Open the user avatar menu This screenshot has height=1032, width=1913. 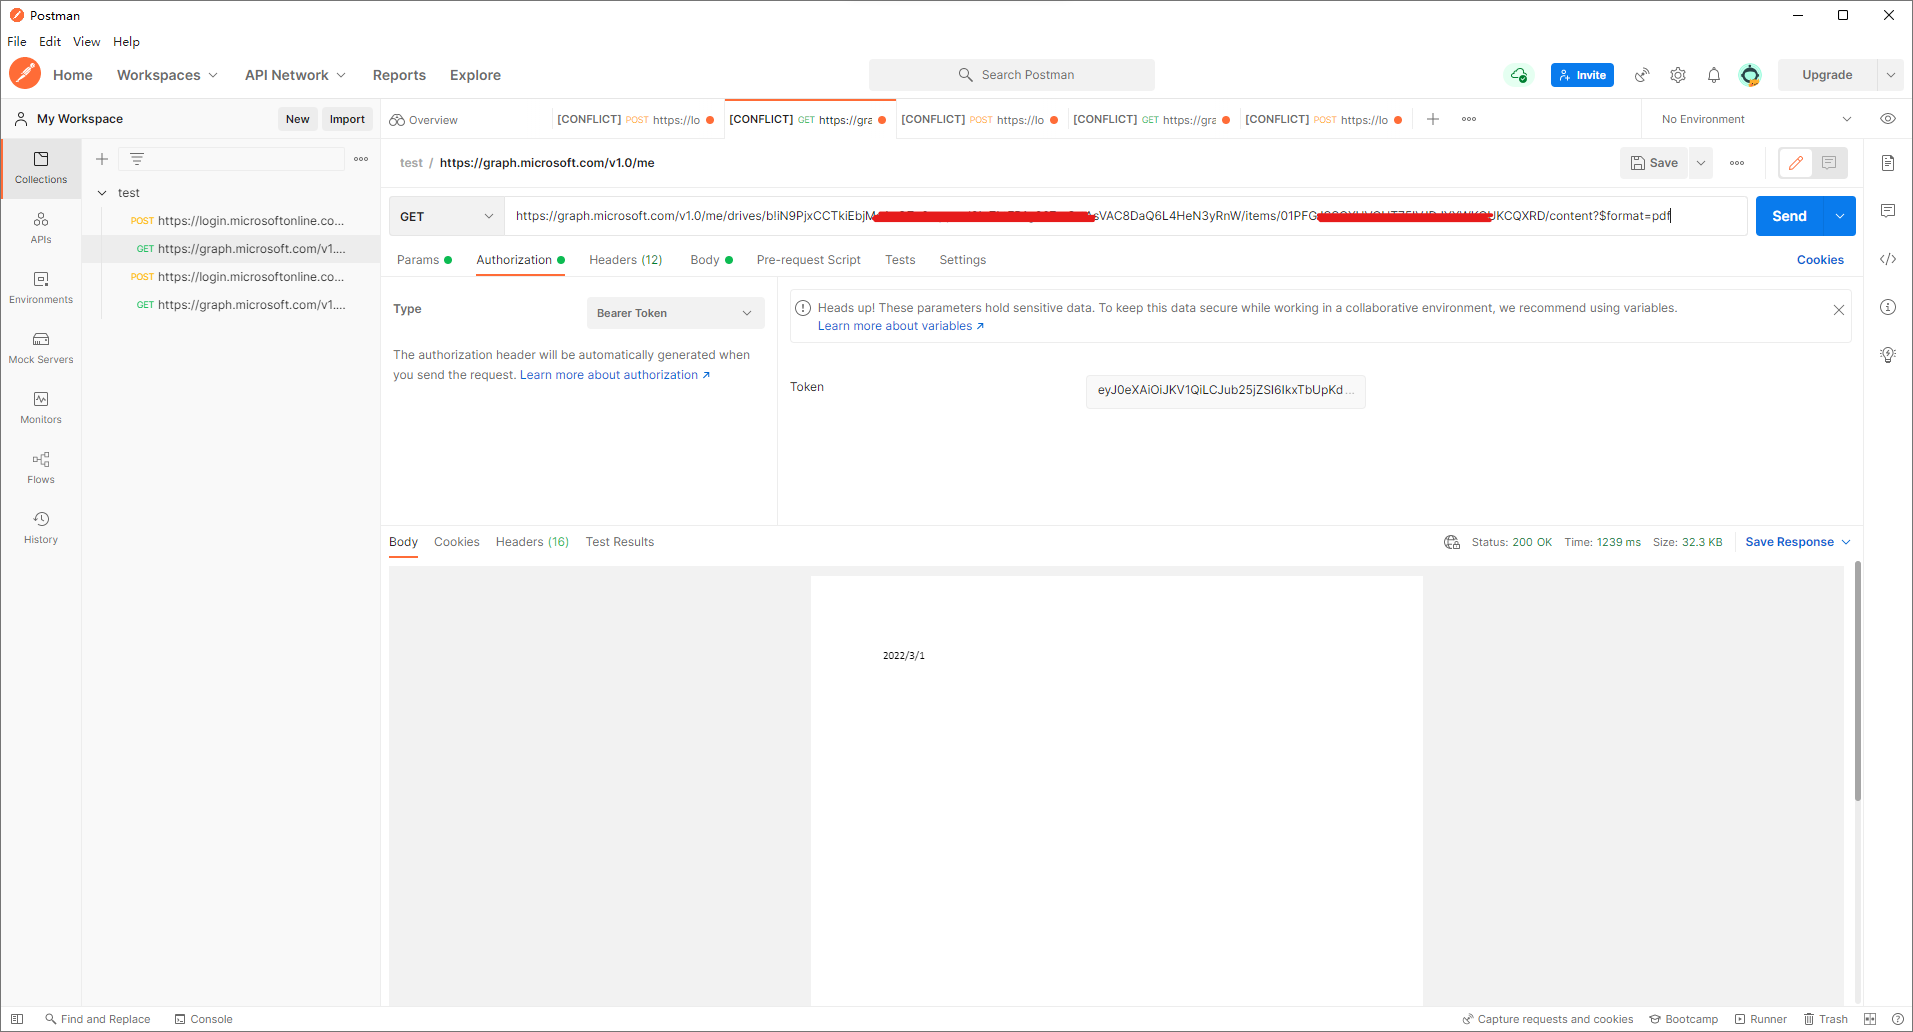1750,75
